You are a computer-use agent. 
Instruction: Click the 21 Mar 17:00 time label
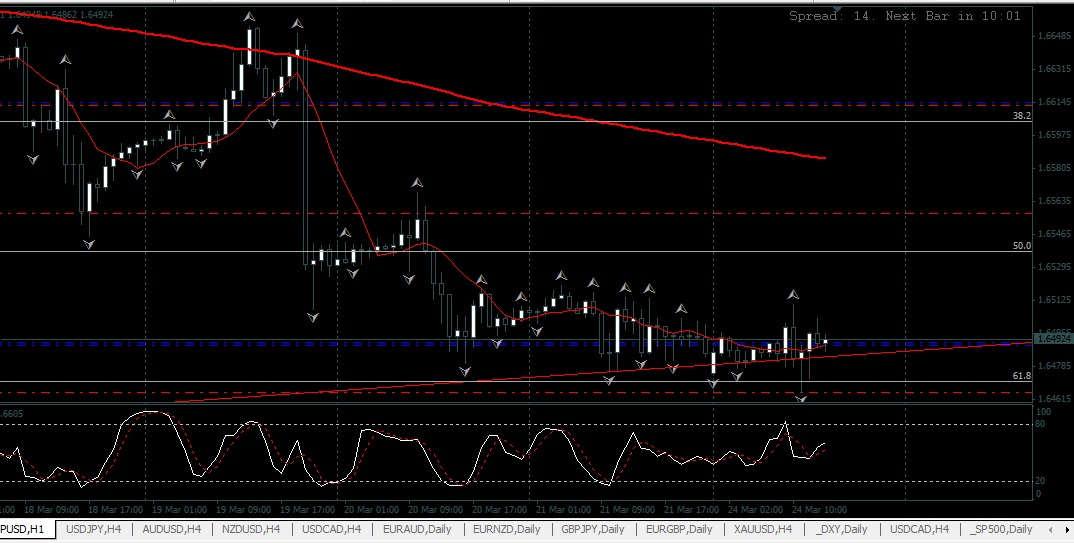click(692, 509)
